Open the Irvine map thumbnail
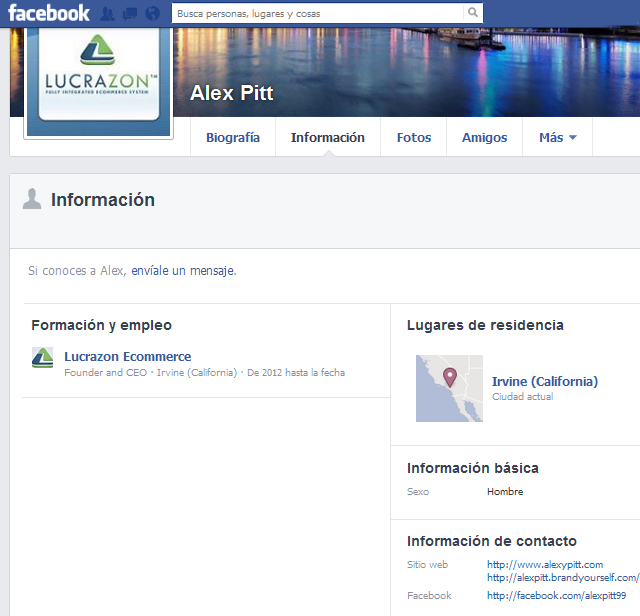The image size is (640, 616). [x=449, y=388]
